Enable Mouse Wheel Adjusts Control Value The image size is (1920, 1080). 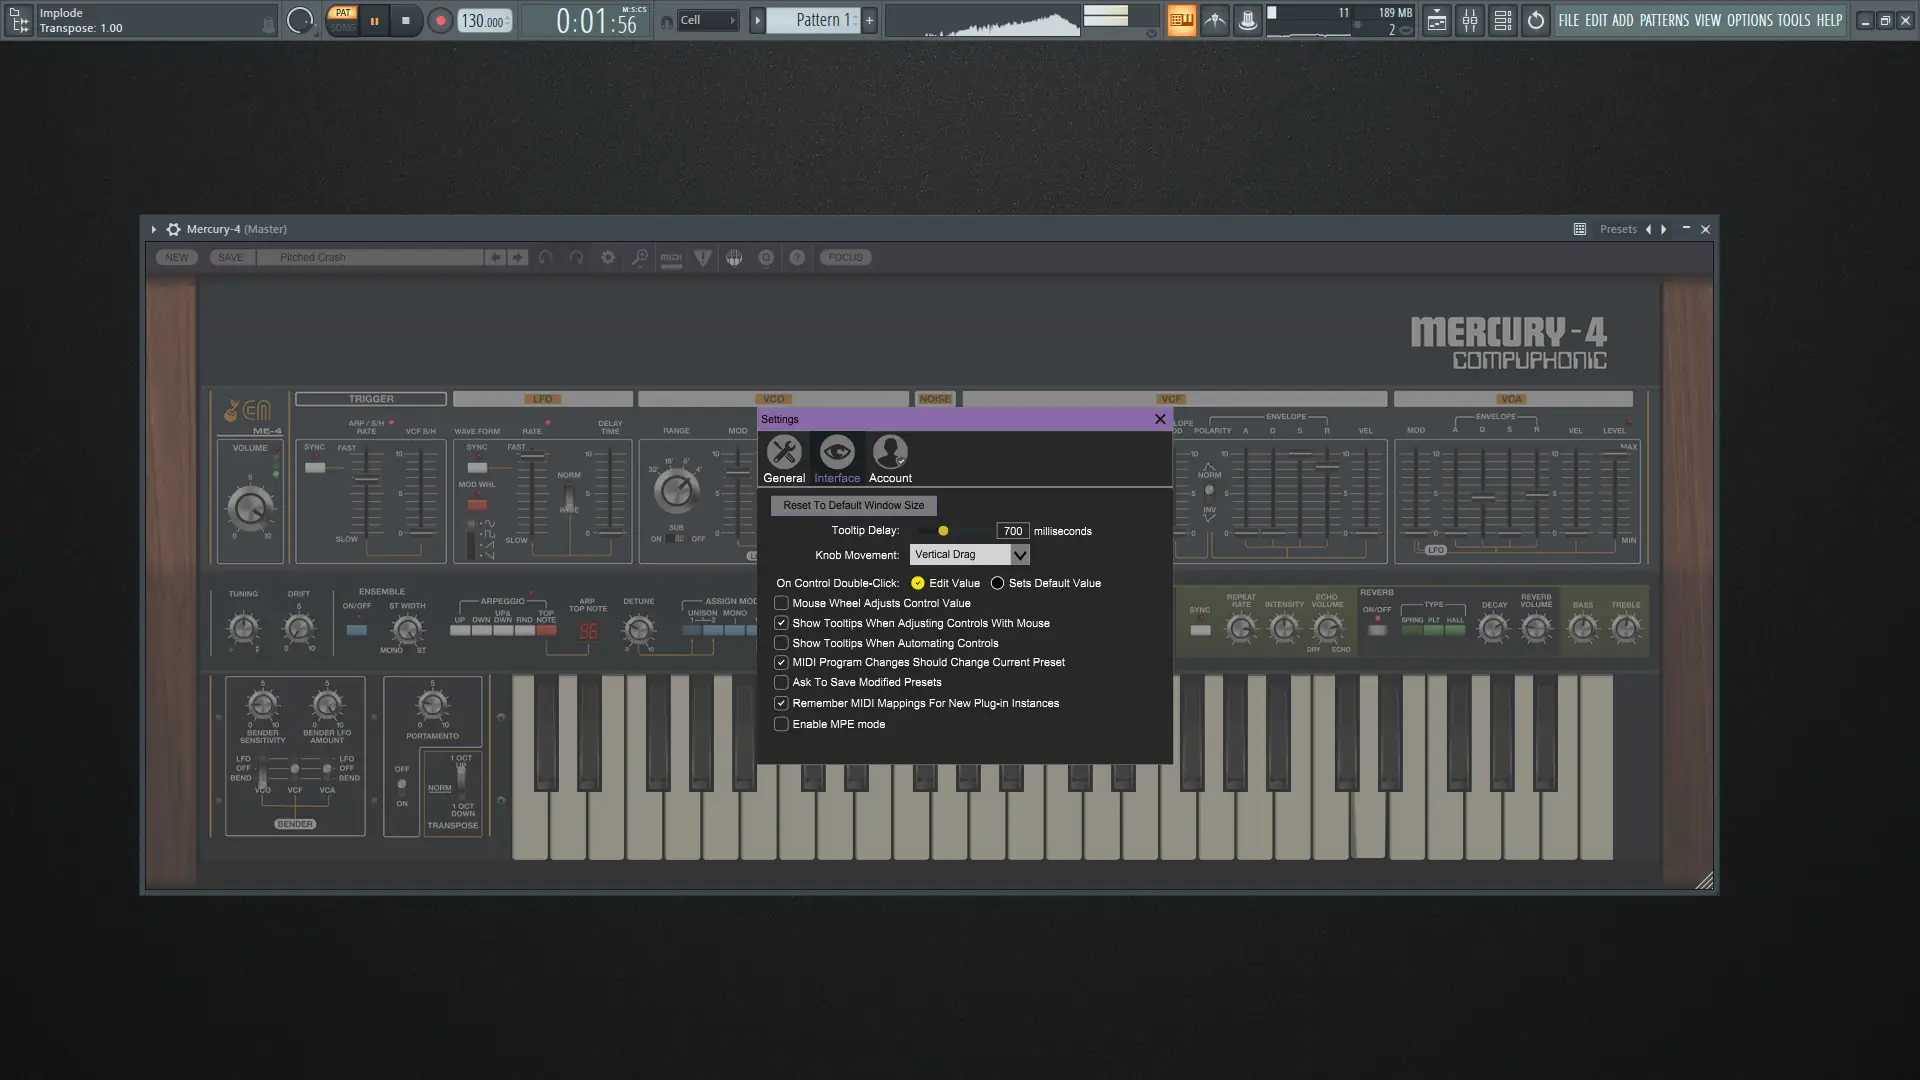pos(781,603)
